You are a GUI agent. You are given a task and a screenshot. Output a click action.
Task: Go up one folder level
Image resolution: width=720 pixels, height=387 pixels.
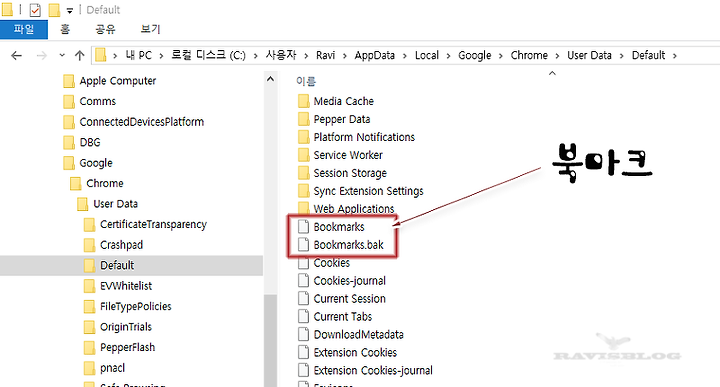click(x=79, y=56)
